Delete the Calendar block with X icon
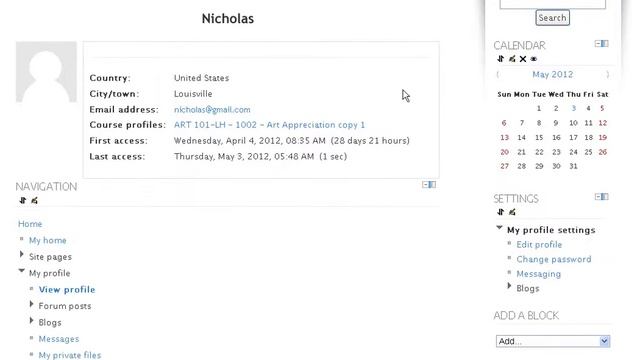Viewport: 640px width, 360px height. tap(523, 59)
